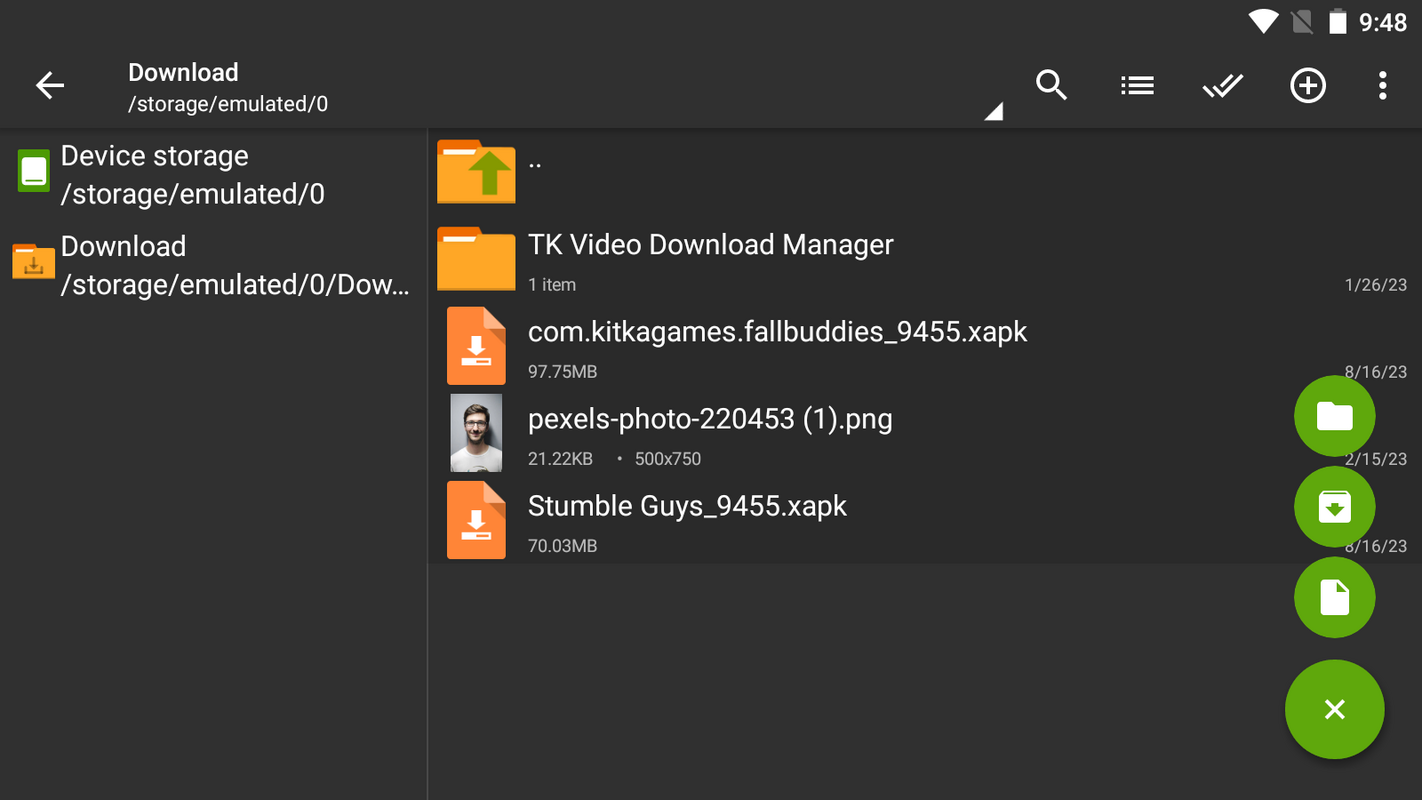Close the floating action menu
The image size is (1422, 800).
coord(1334,709)
